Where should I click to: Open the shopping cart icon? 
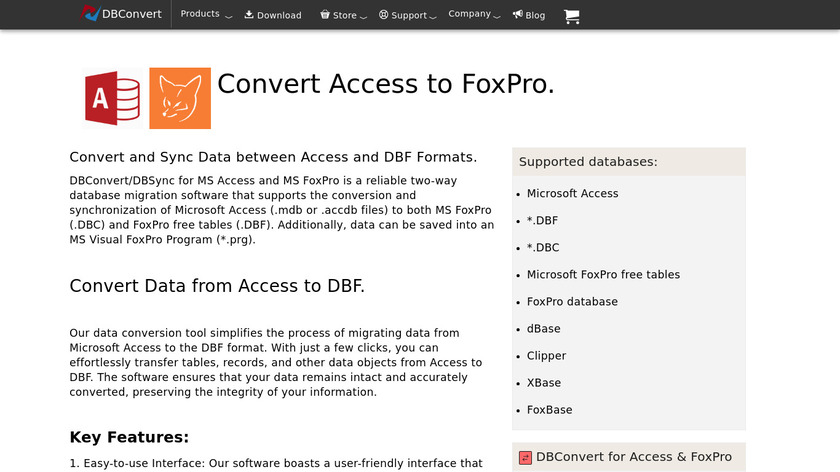572,17
